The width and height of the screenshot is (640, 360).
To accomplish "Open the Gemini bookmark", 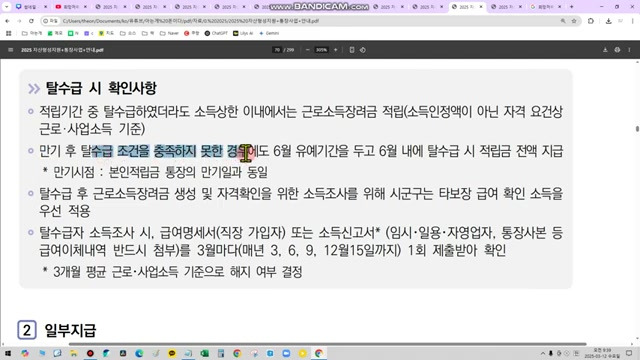I will click(x=269, y=33).
